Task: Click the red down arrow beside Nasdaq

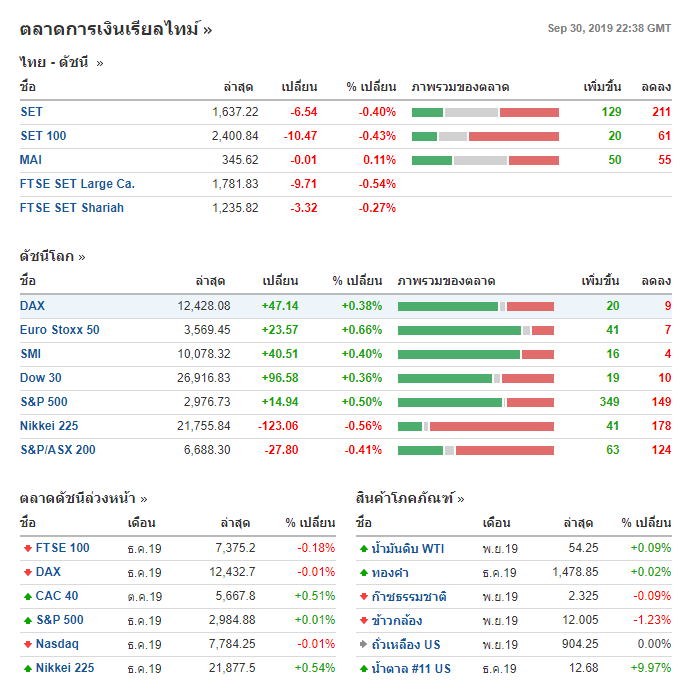Action: [27, 644]
